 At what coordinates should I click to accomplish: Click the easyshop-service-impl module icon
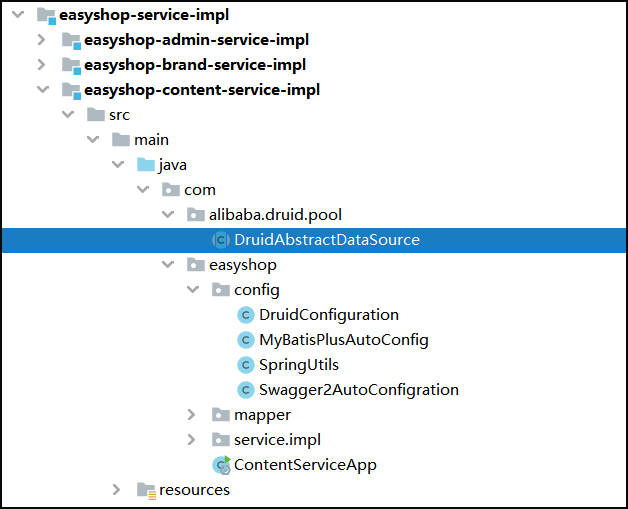pyautogui.click(x=46, y=16)
